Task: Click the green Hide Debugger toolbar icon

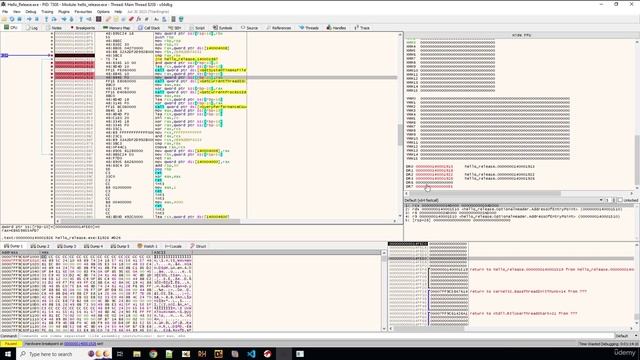Action: pos(181,19)
